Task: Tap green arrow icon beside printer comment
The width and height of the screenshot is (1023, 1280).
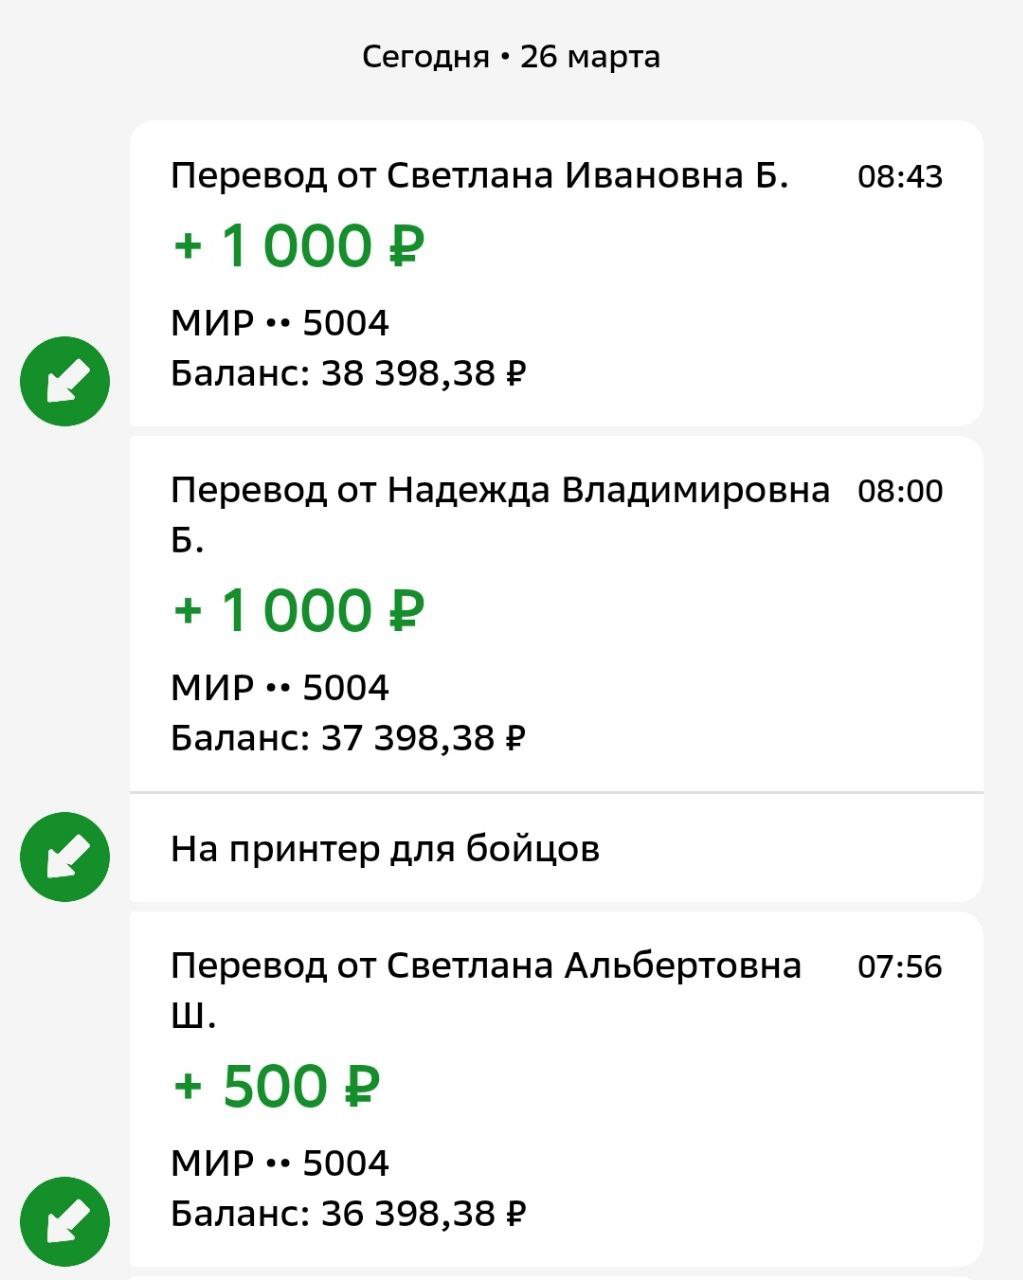Action: 65,857
